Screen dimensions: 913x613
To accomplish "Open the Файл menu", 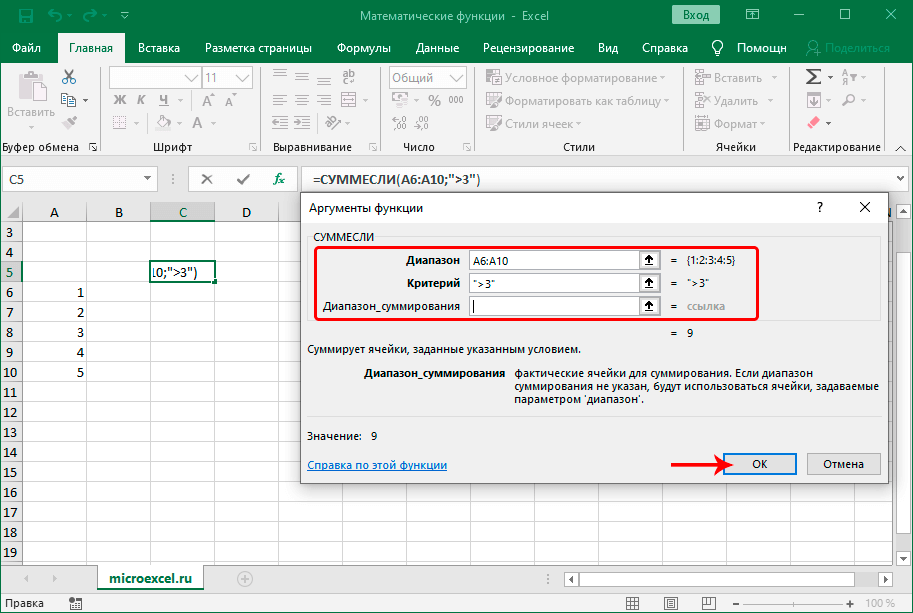I will click(x=27, y=48).
